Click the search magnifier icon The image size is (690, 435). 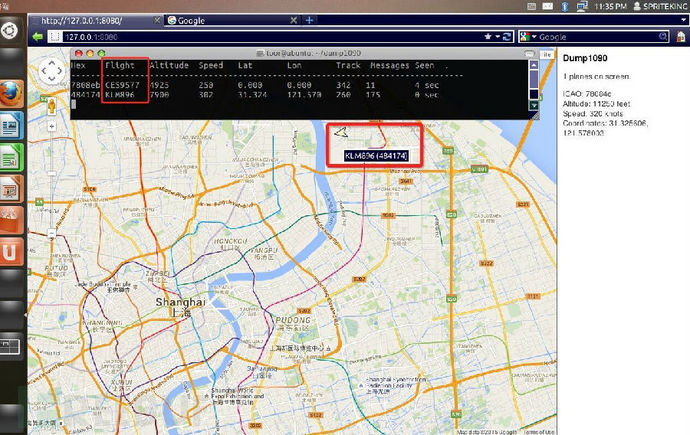coord(663,37)
